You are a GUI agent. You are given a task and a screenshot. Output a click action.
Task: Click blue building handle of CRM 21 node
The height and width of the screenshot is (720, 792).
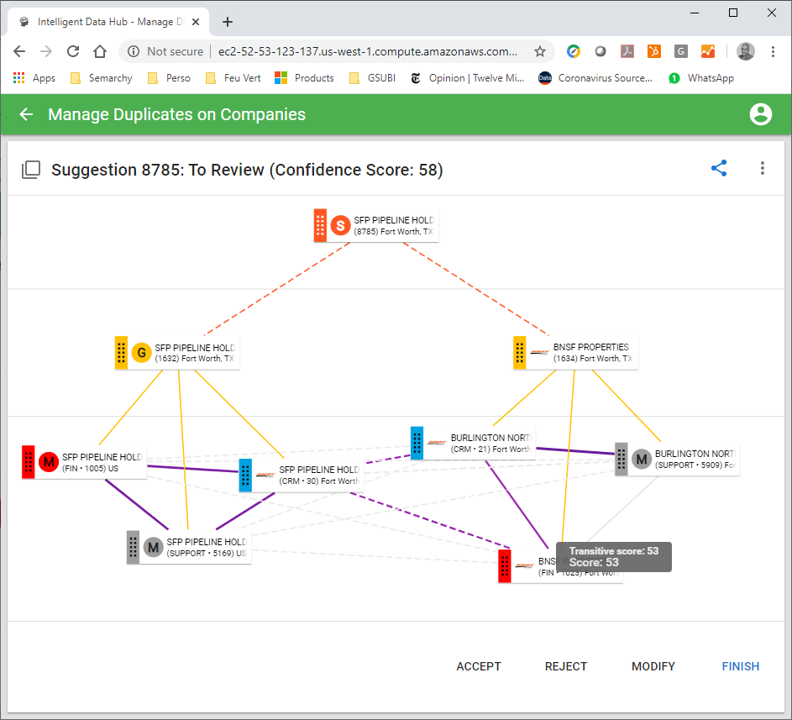pyautogui.click(x=417, y=443)
